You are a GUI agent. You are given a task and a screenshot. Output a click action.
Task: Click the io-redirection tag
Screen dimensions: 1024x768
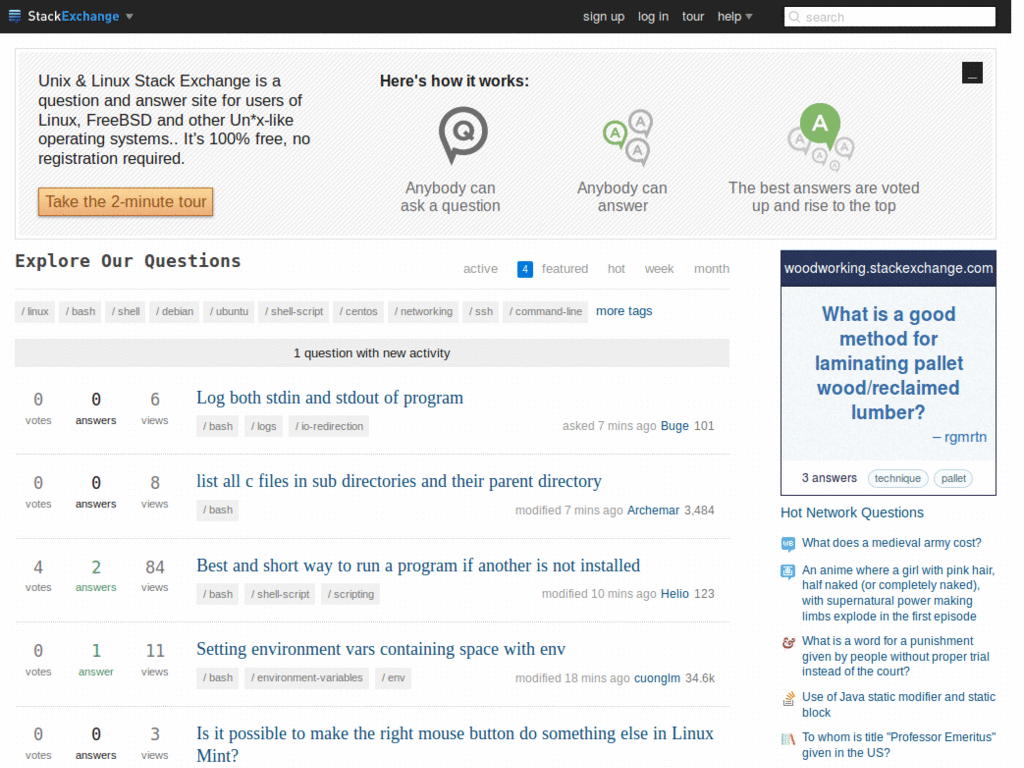[x=328, y=426]
